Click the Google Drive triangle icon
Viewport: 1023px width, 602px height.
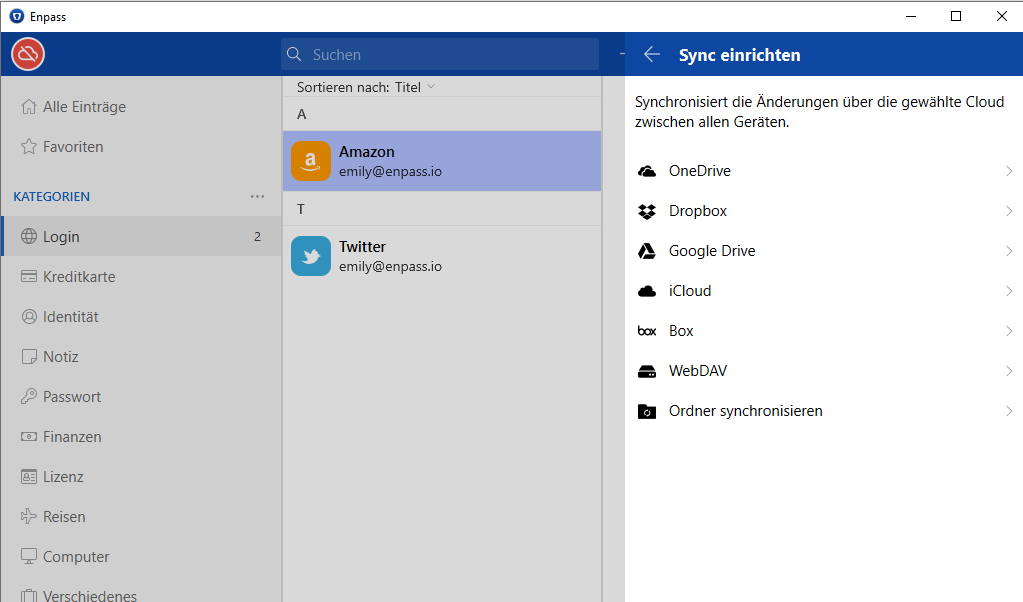tap(647, 251)
